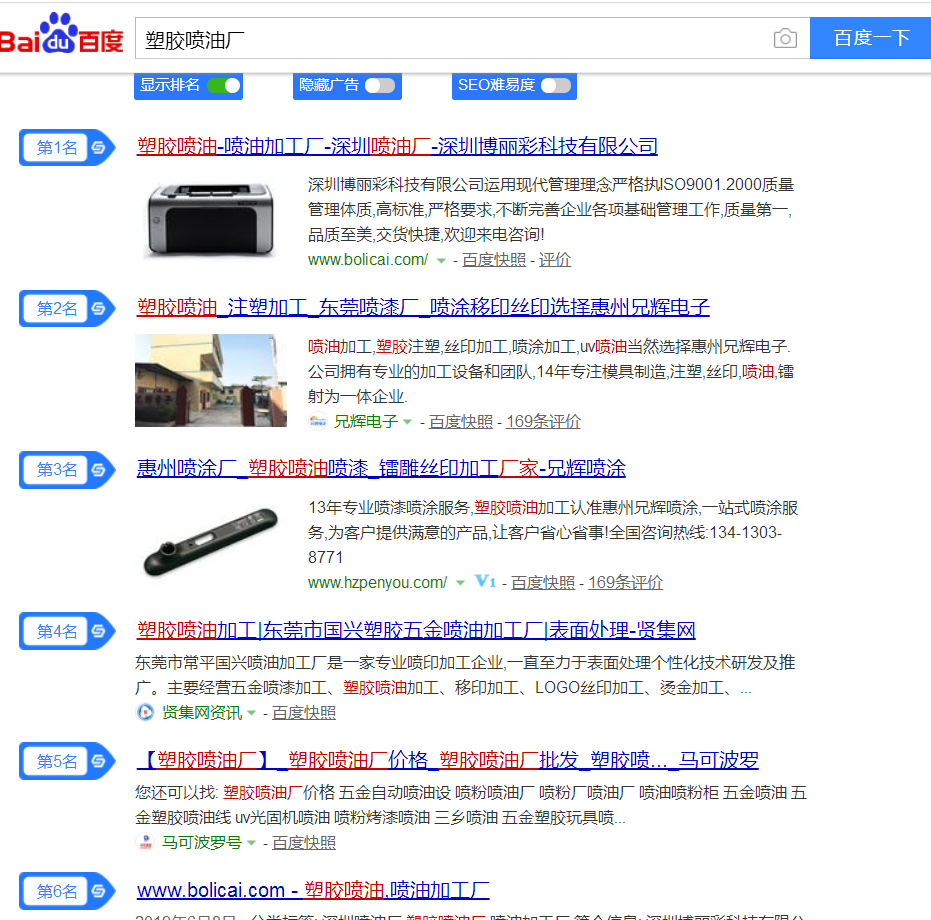Click the 百度一下 search button

coord(870,38)
